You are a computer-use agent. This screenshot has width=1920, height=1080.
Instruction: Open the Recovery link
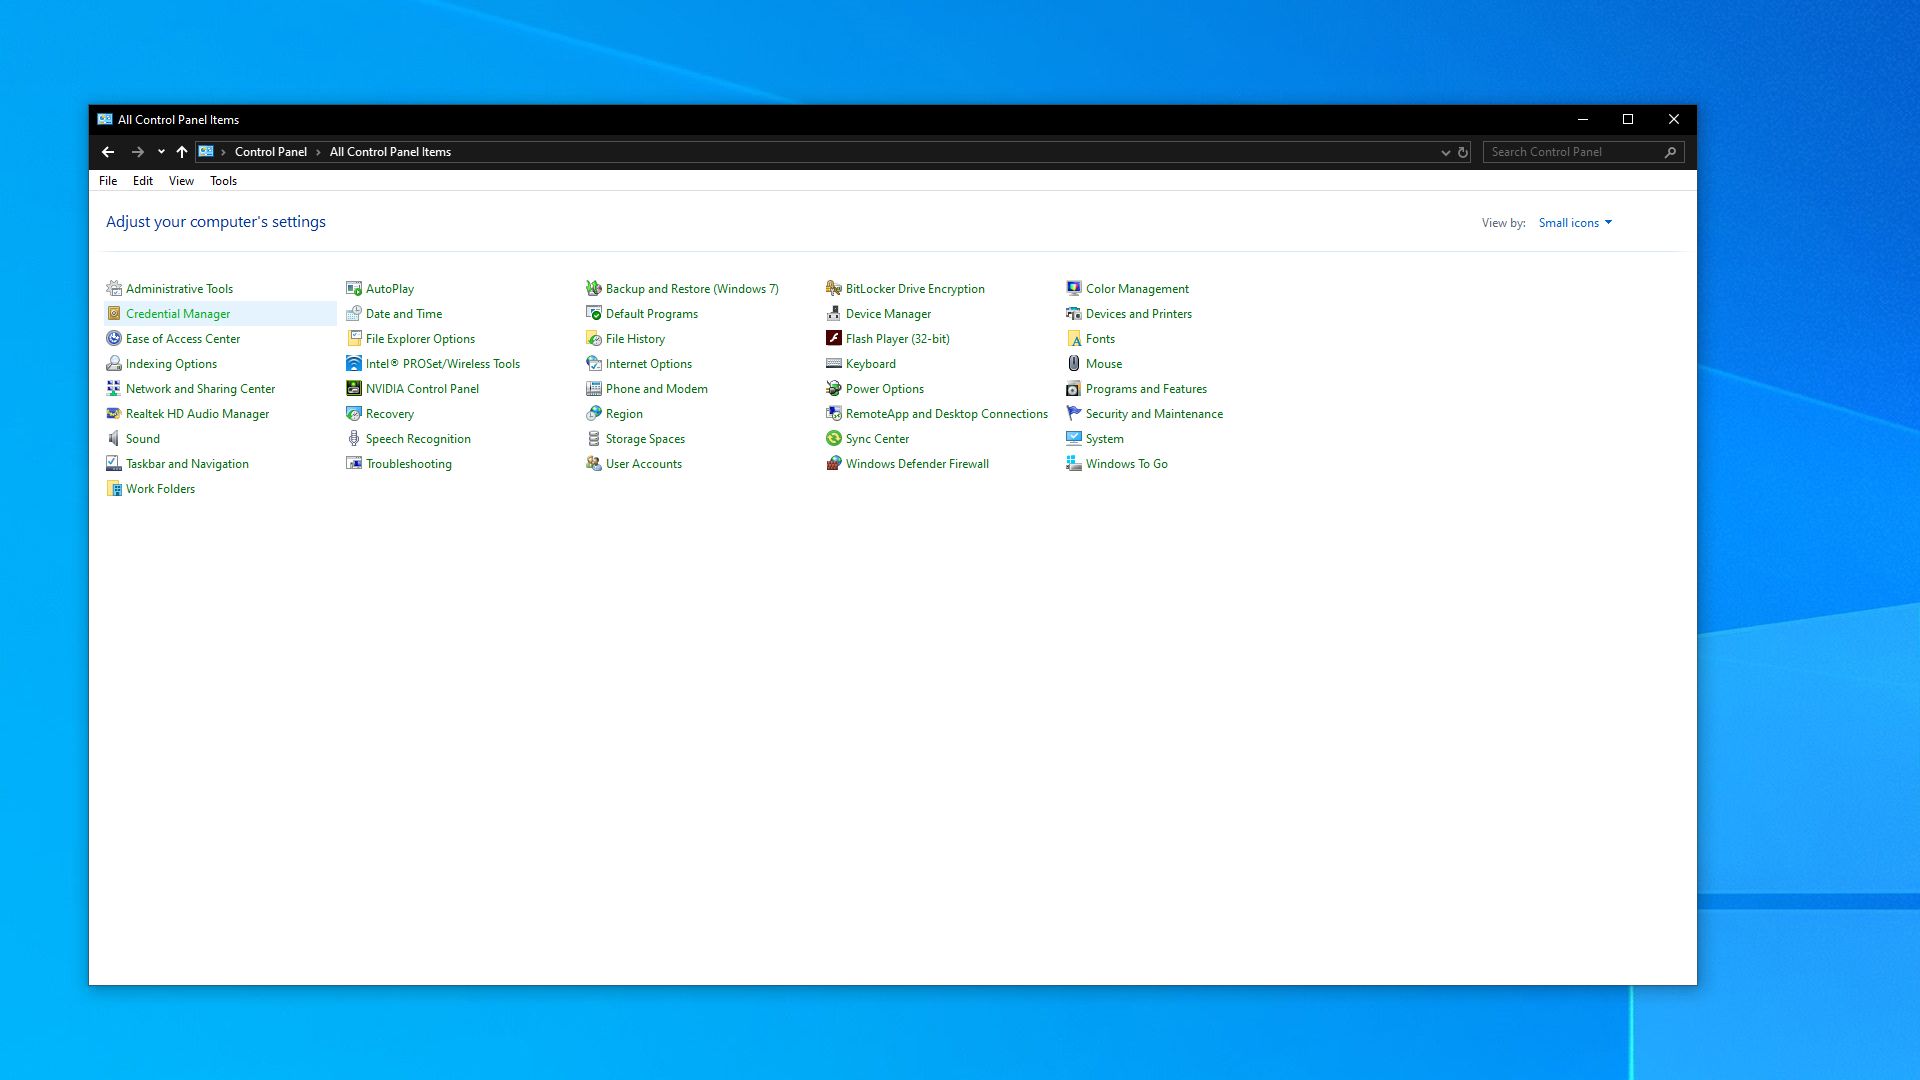(390, 413)
